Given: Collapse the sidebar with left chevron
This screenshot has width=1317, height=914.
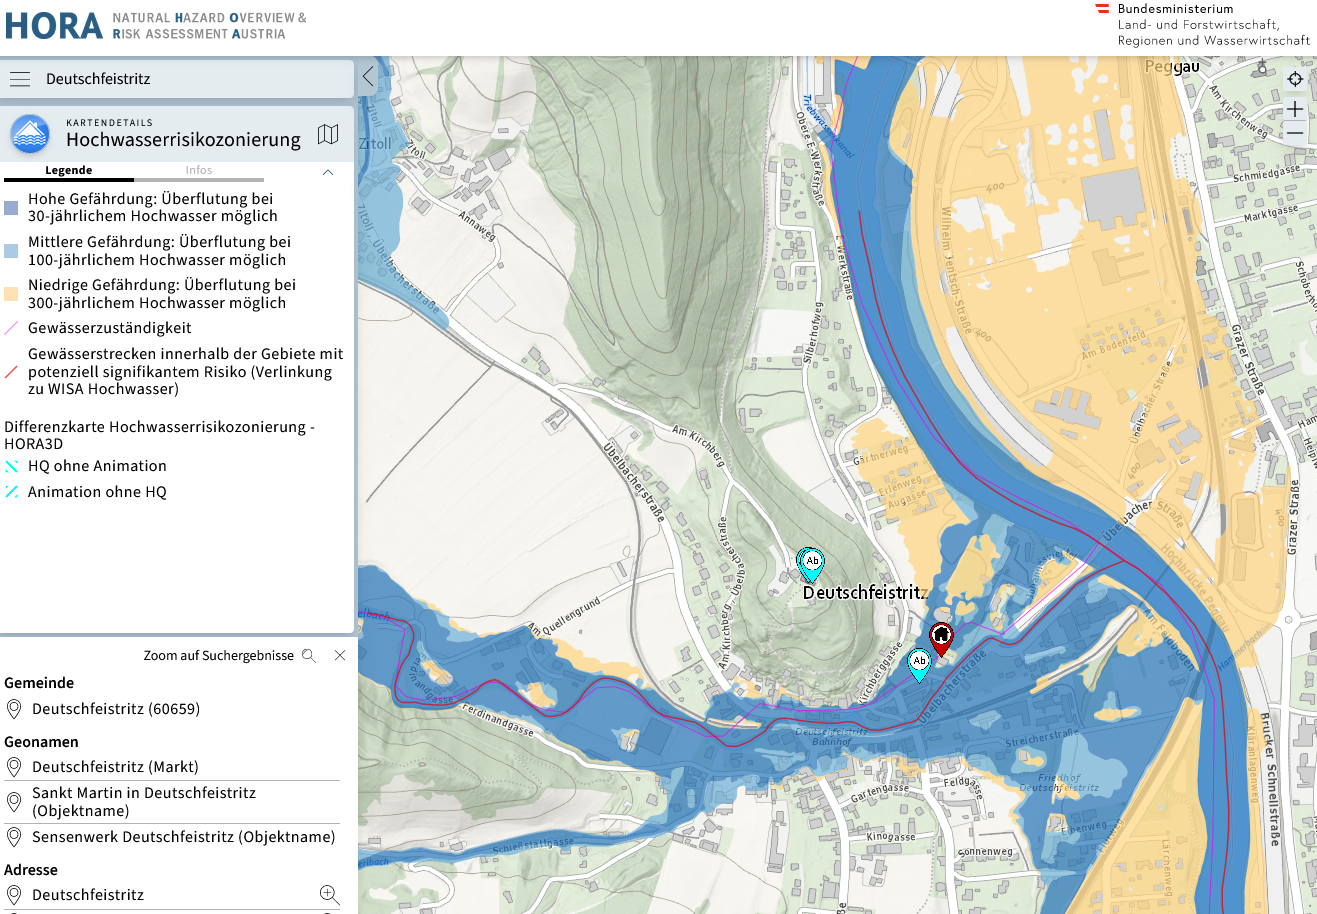Looking at the screenshot, I should pos(368,77).
